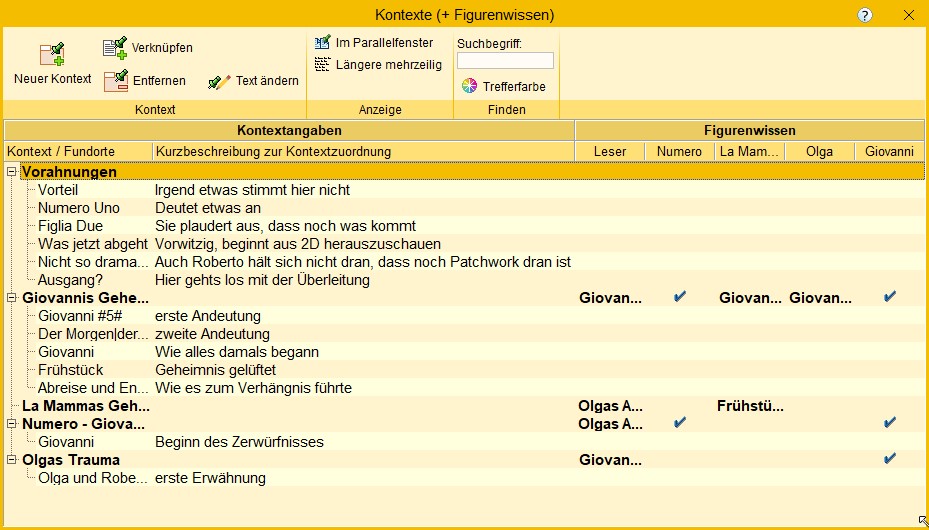The height and width of the screenshot is (530, 929).
Task: Click the La Mam... column header
Action: [x=750, y=152]
